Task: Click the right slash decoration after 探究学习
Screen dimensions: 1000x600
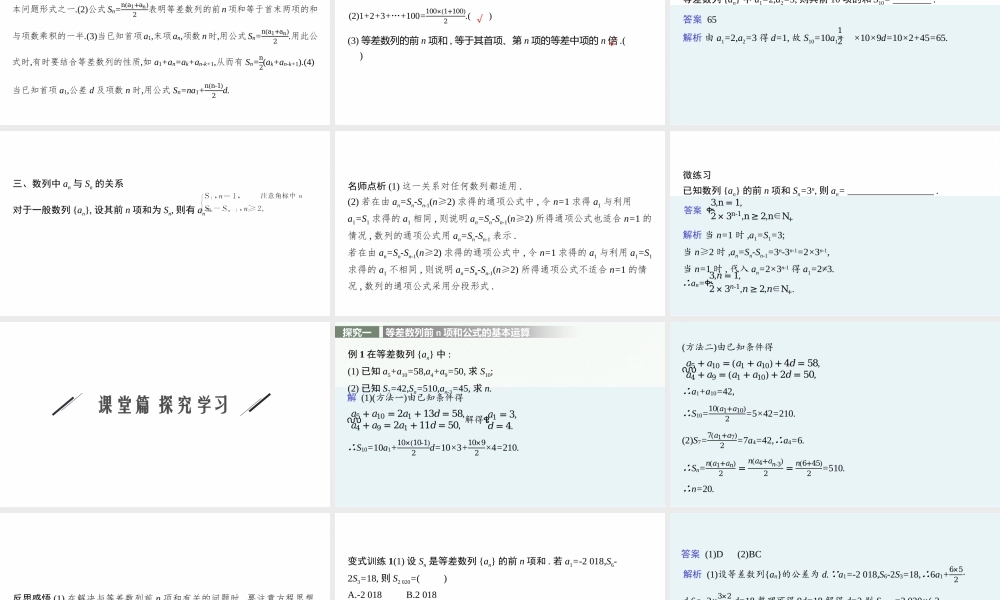Action: click(255, 404)
